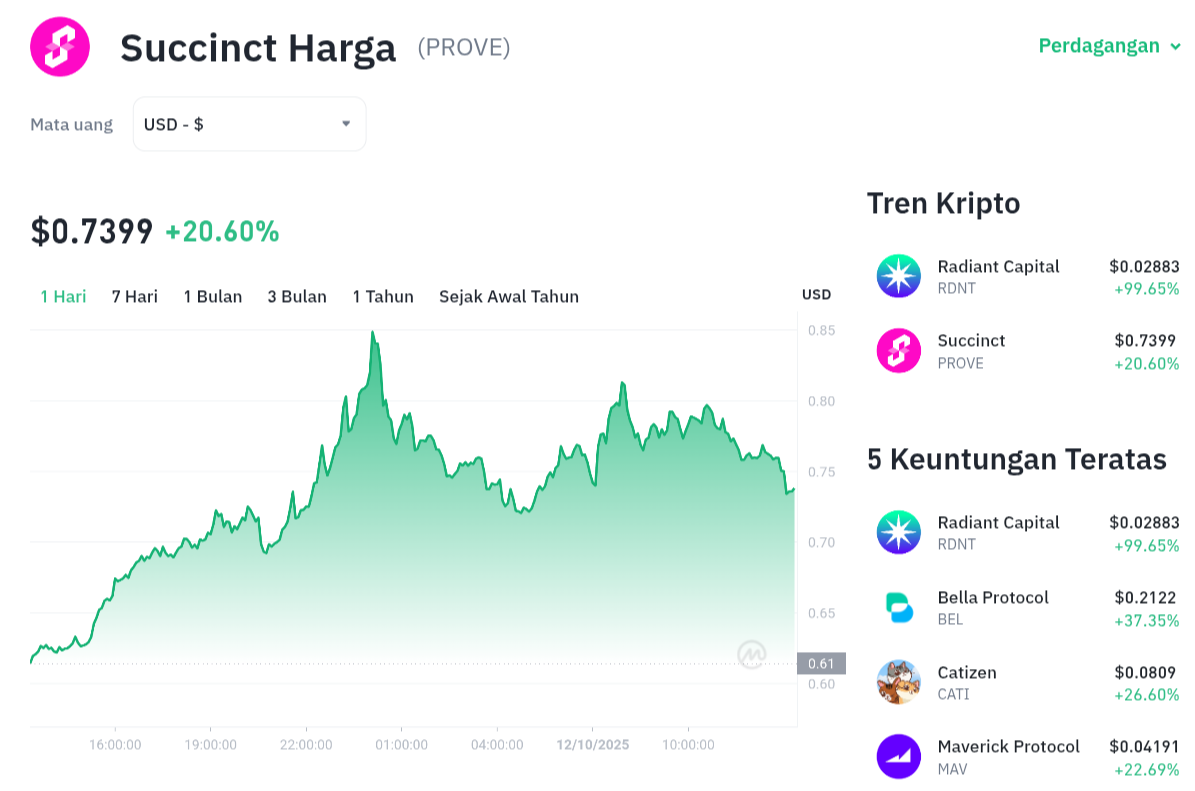Choose the 3 Bulan time range

pos(297,296)
